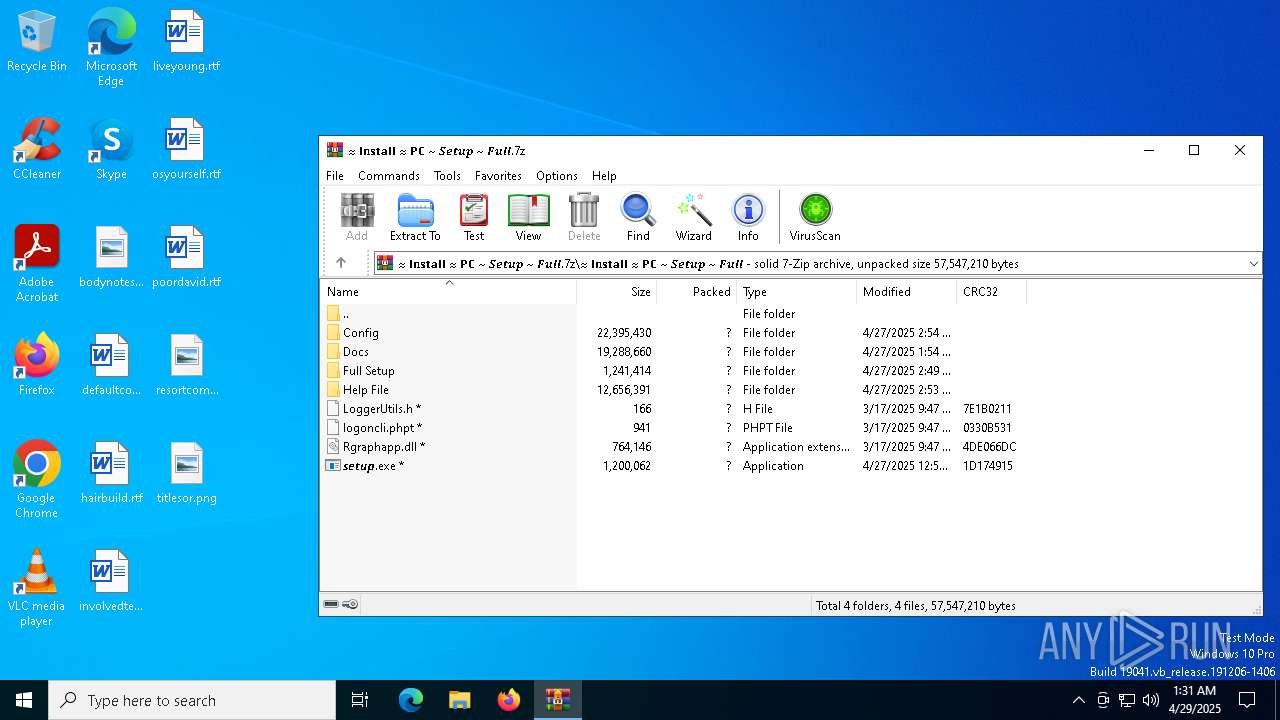1280x720 pixels.
Task: Select the Docs folder icon
Action: (x=334, y=351)
